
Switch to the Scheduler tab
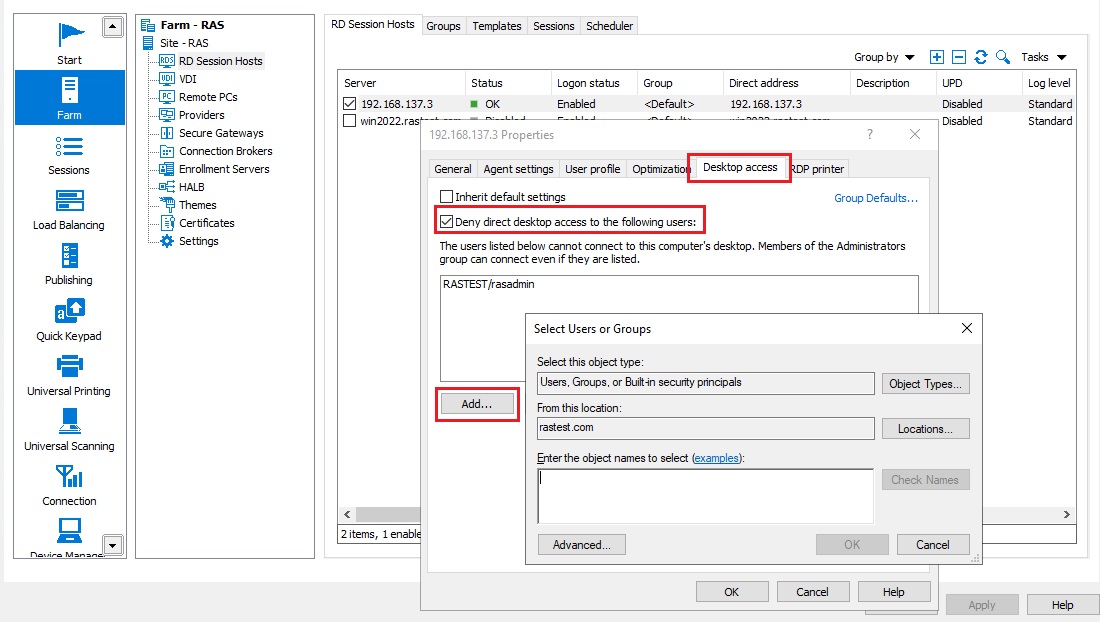[610, 26]
